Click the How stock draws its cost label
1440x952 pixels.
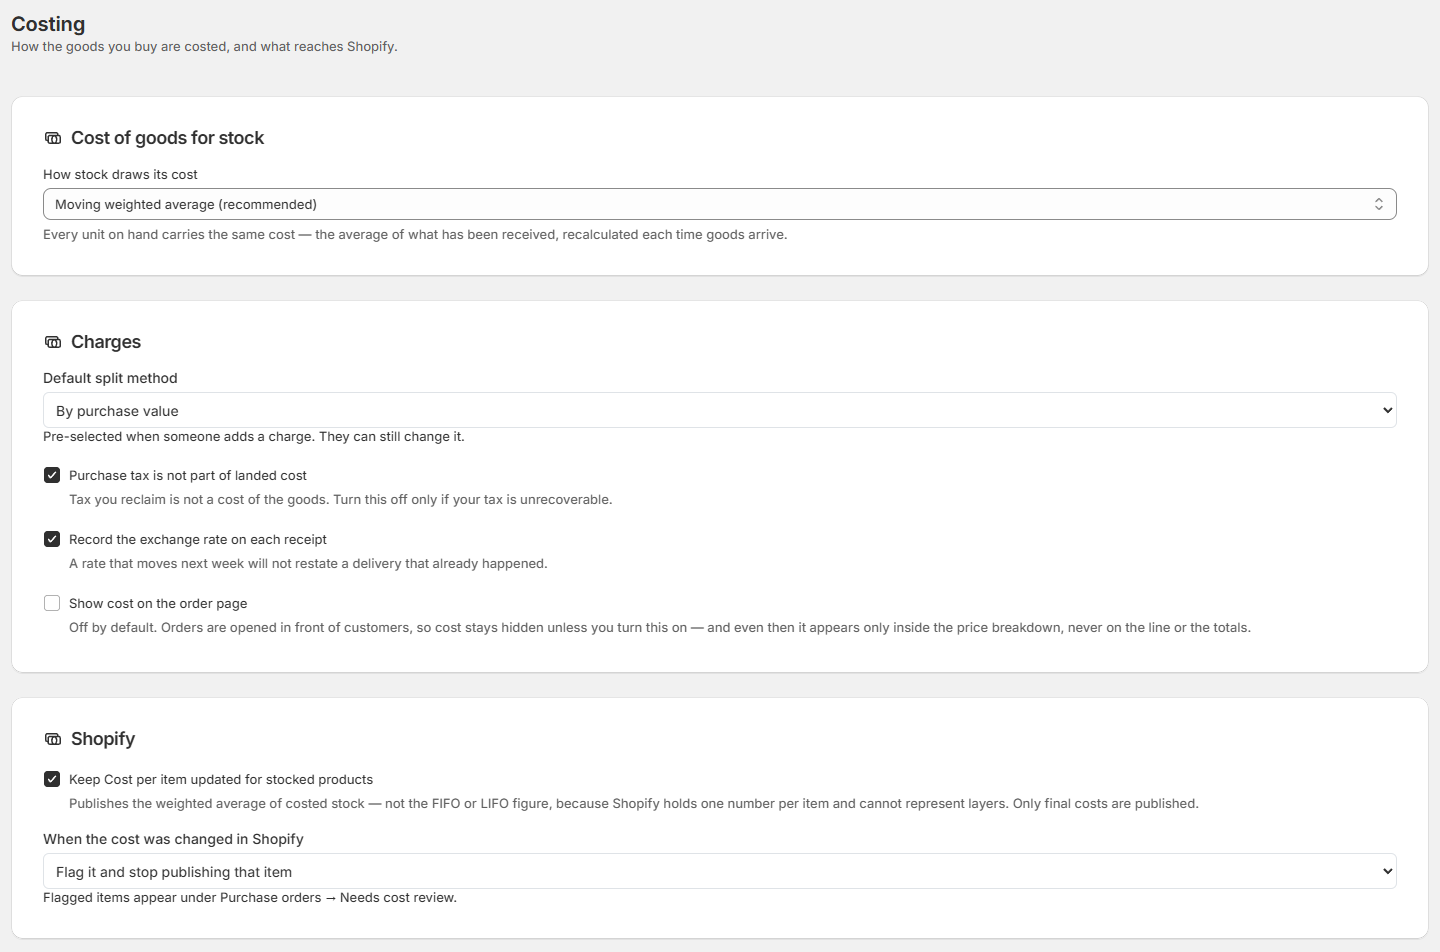pyautogui.click(x=120, y=174)
